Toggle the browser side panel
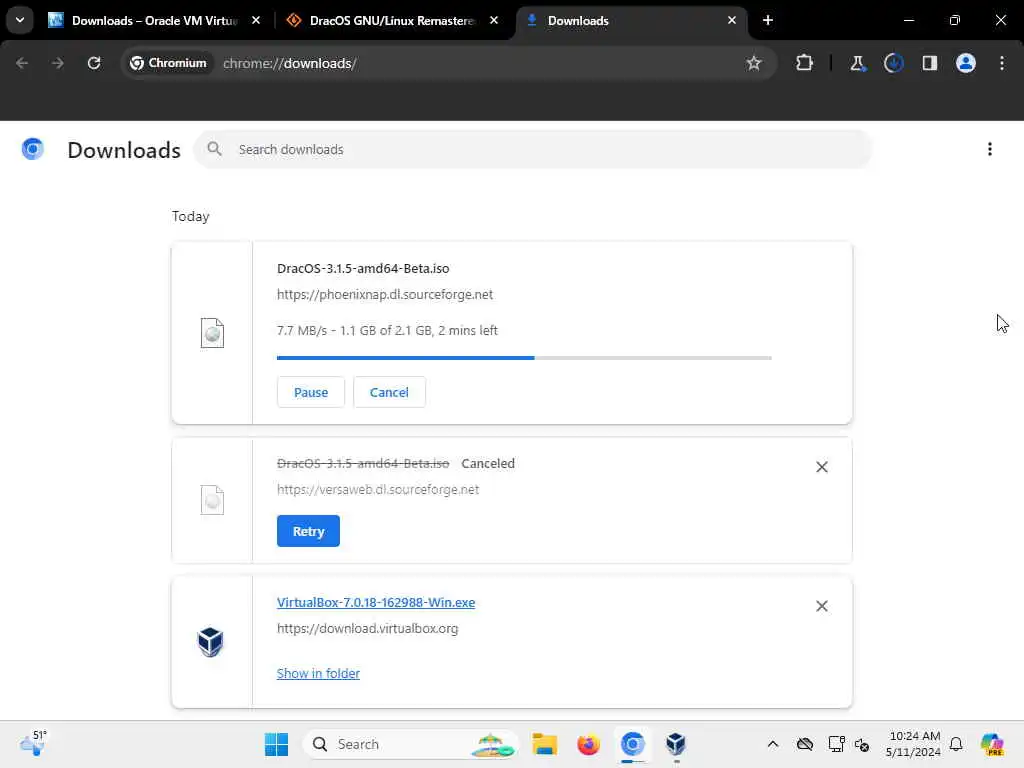The image size is (1024, 768). point(929,63)
